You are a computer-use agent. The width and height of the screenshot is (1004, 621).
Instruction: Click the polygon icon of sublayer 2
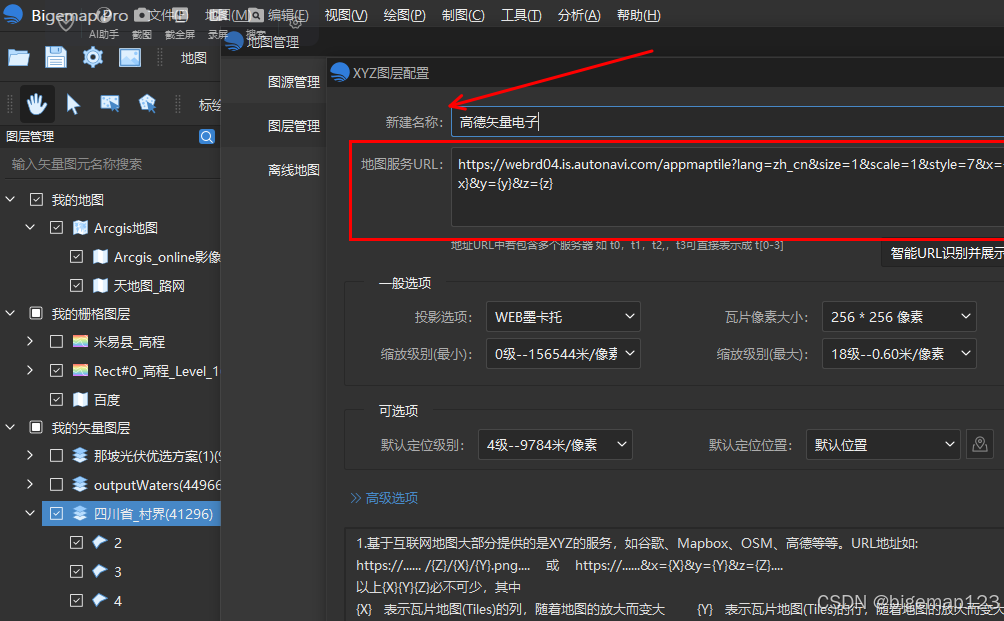pyautogui.click(x=99, y=542)
